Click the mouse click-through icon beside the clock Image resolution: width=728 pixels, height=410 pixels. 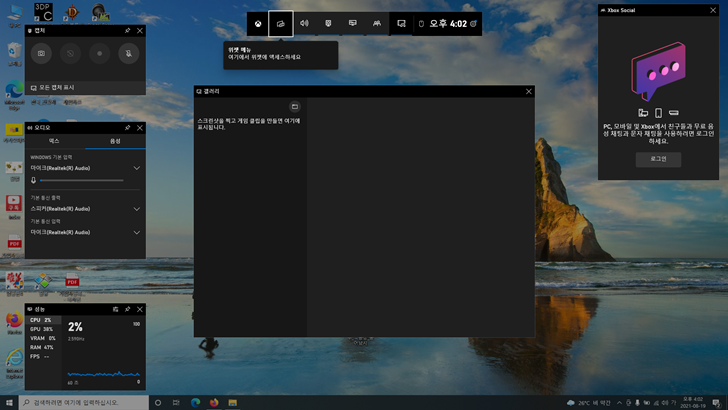(x=421, y=24)
